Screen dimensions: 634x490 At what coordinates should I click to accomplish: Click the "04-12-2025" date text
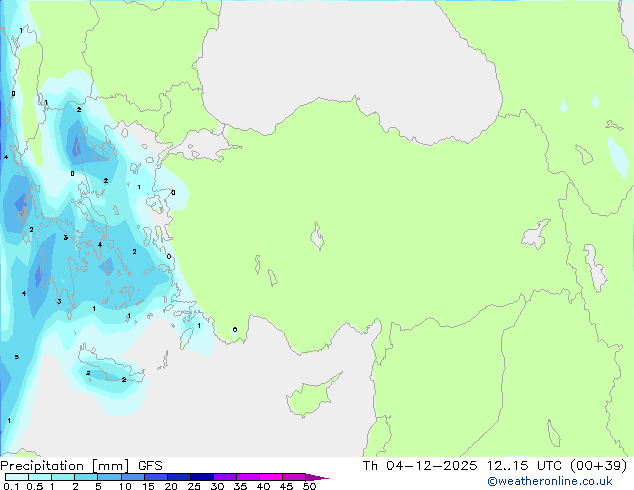coord(431,466)
